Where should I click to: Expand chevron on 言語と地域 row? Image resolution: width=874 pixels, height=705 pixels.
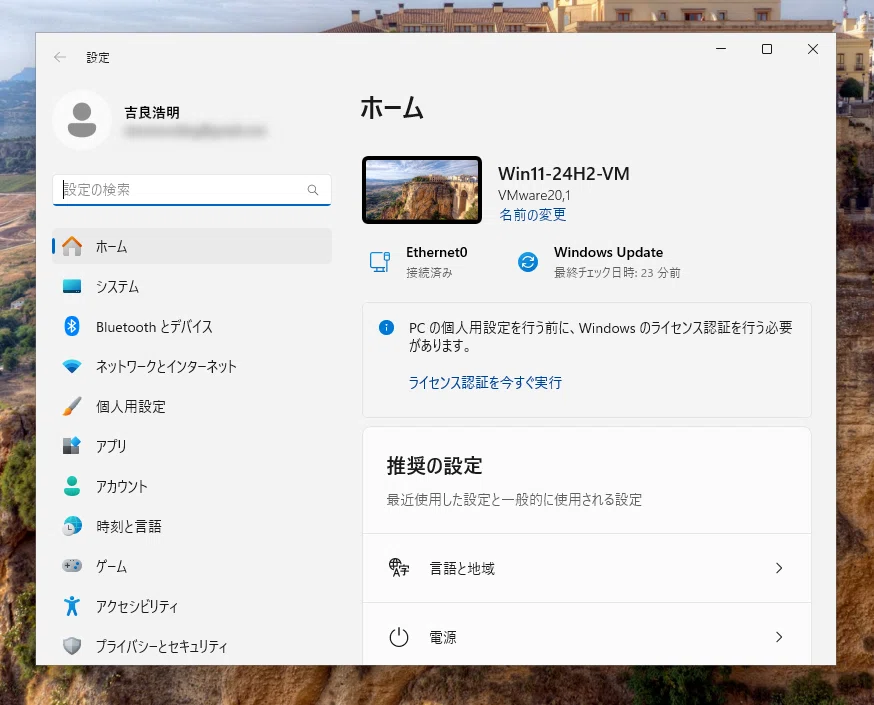(779, 568)
